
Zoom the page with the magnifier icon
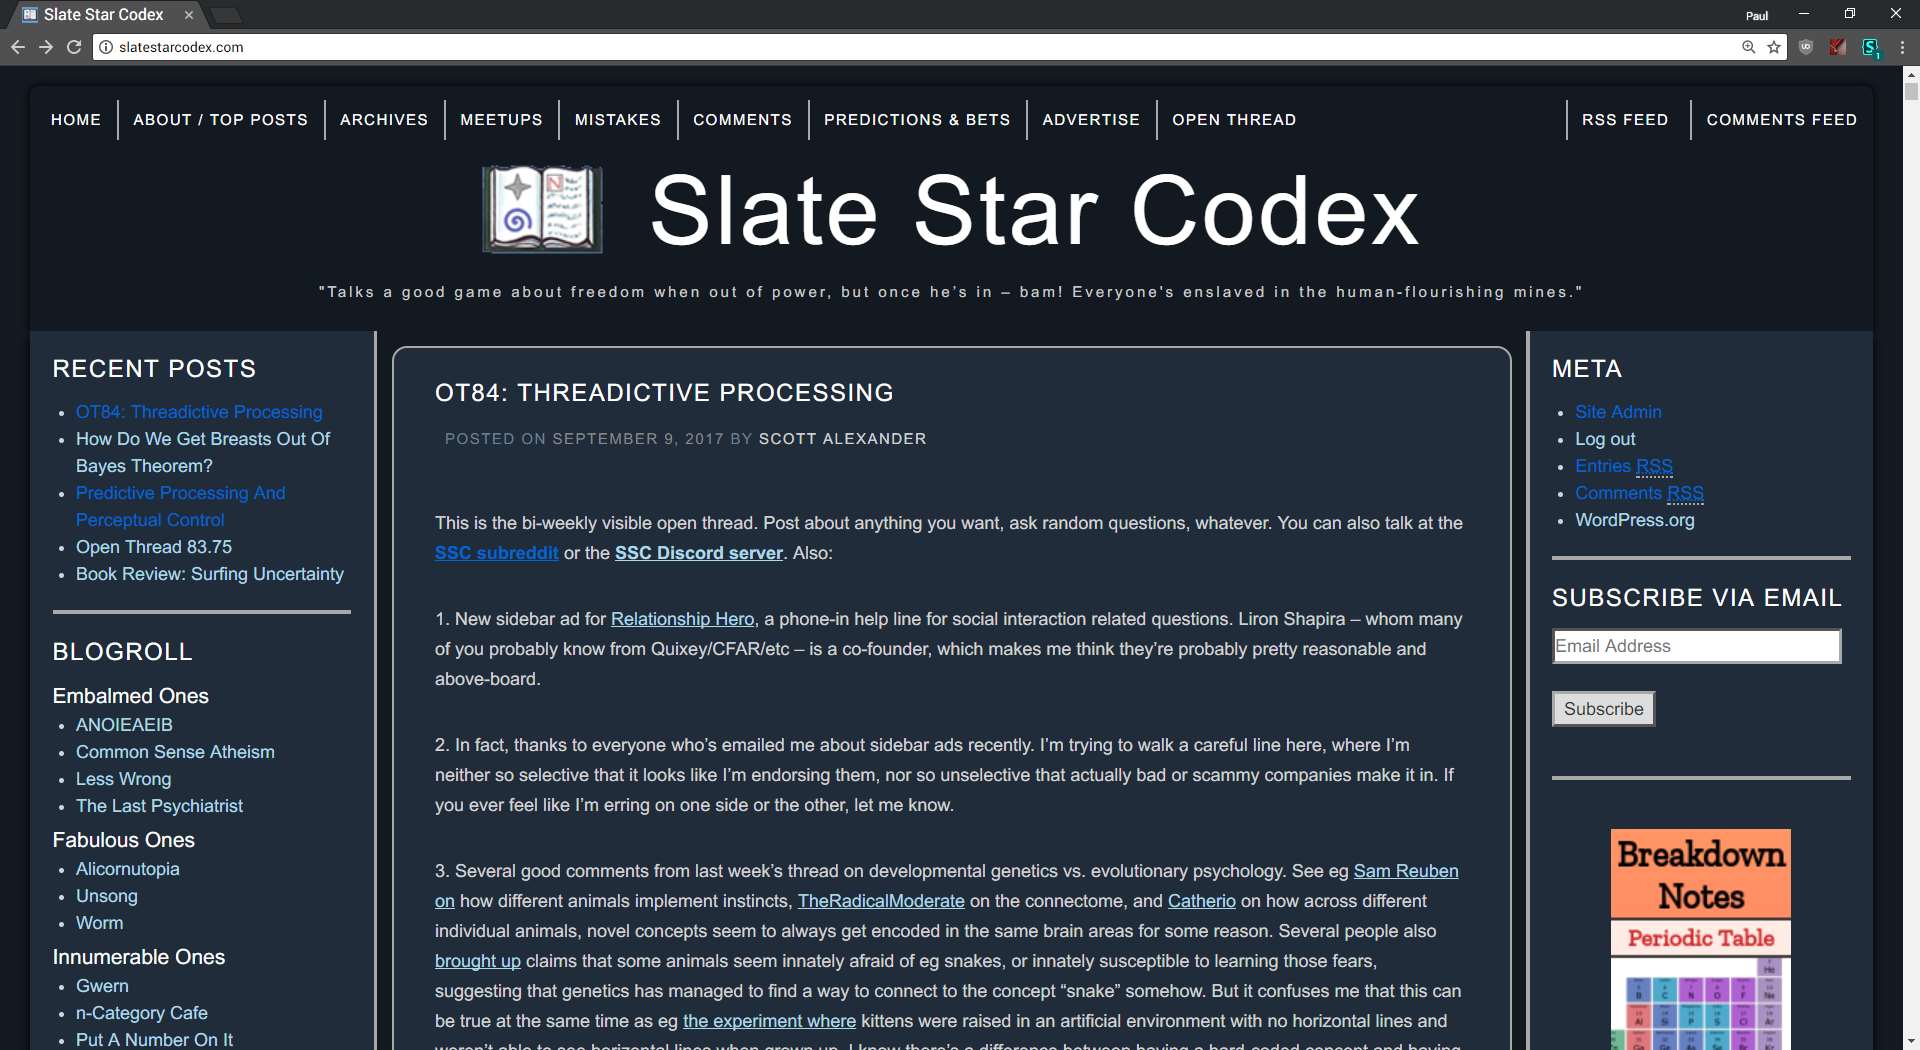pos(1748,46)
